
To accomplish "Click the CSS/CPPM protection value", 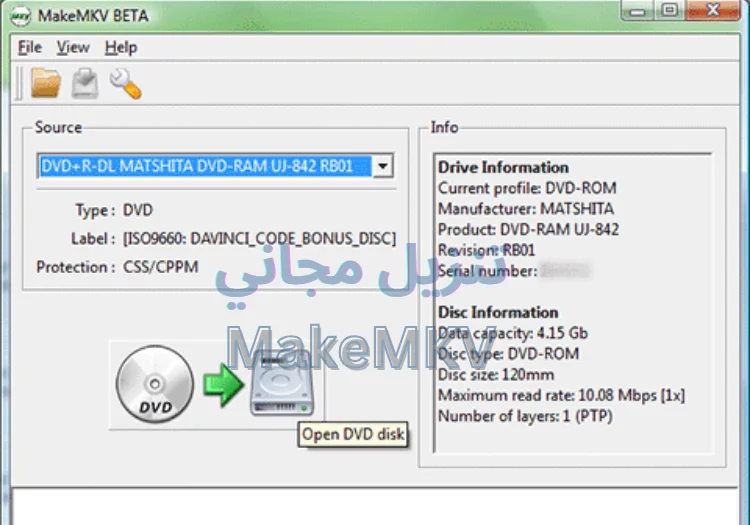I will pyautogui.click(x=161, y=267).
